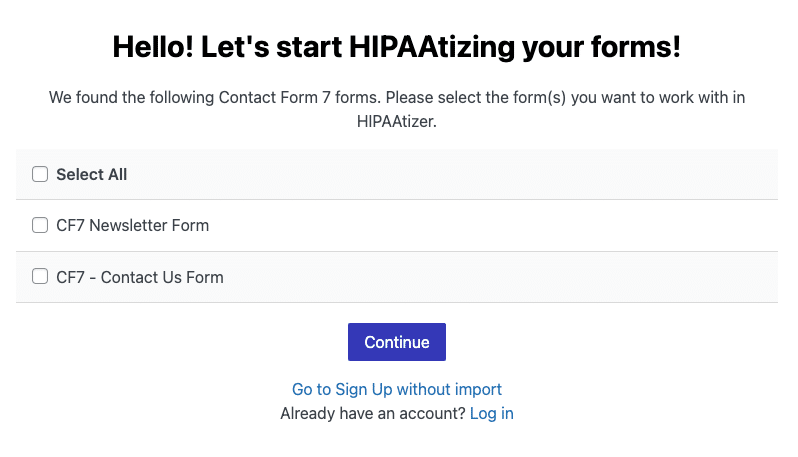Screen dimensions: 798x457
Task: Click the CF7 Newsletter Form label text
Action: point(132,225)
